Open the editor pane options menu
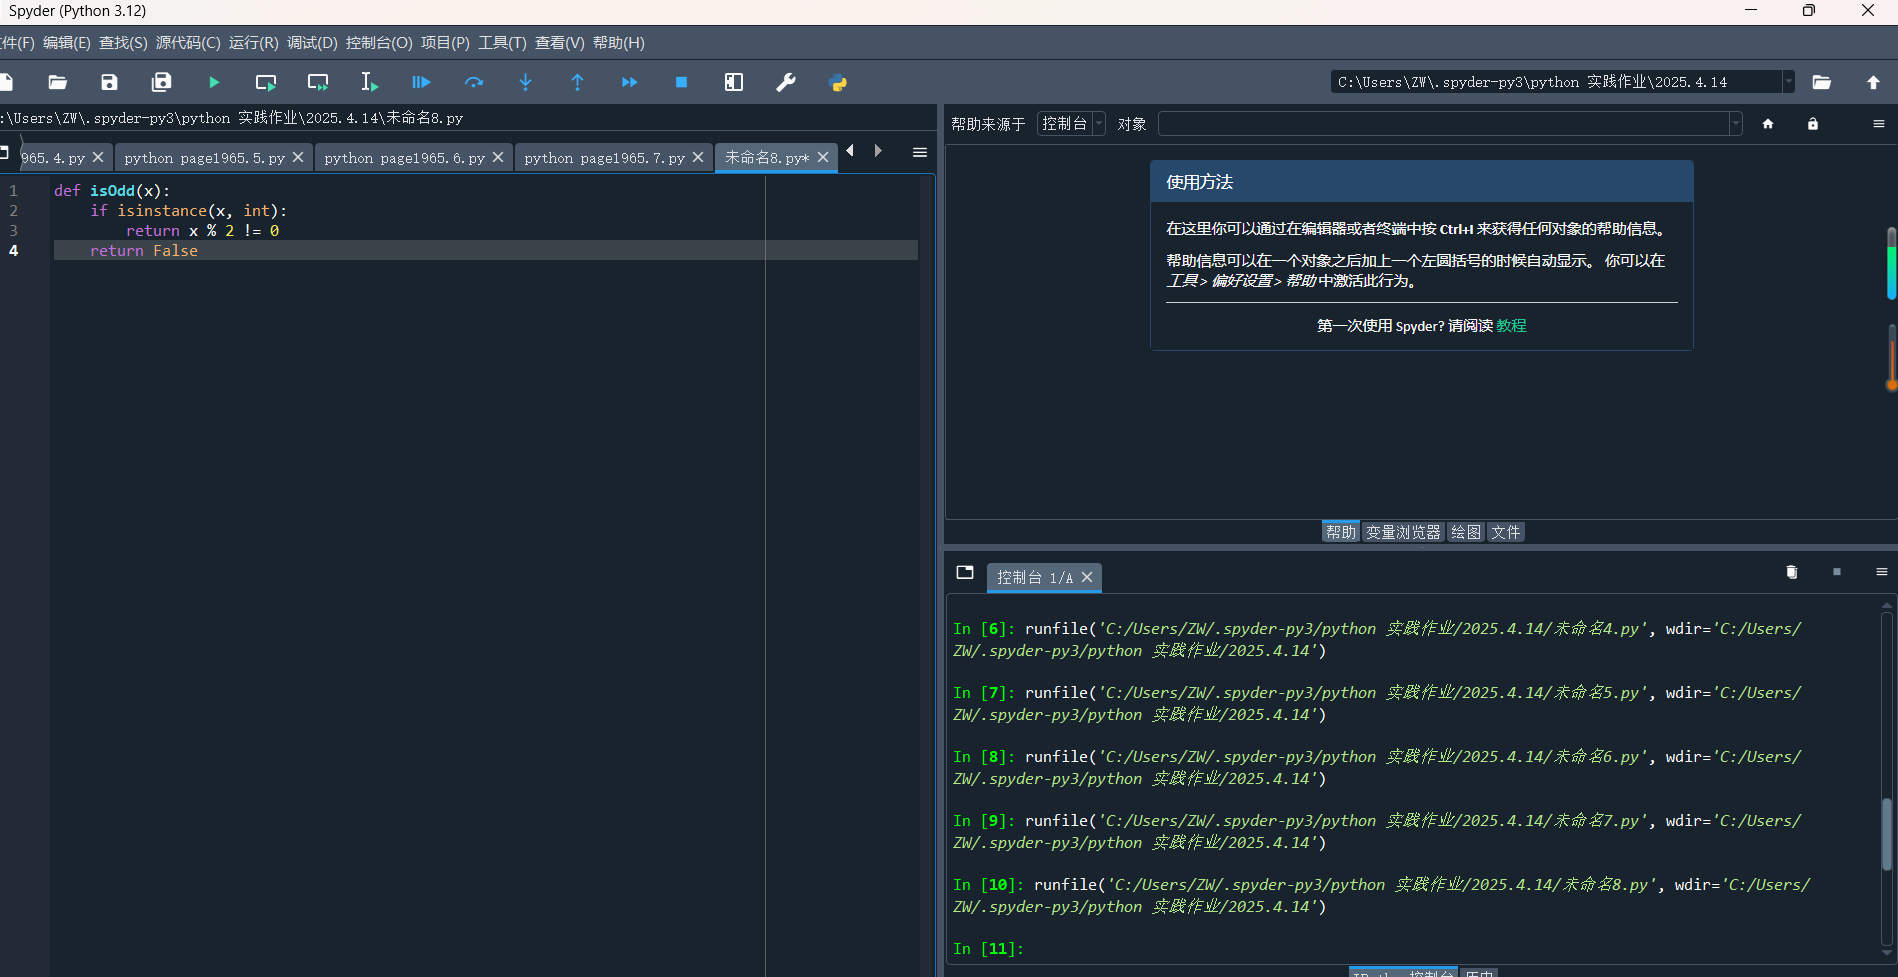The width and height of the screenshot is (1898, 977). (x=919, y=152)
